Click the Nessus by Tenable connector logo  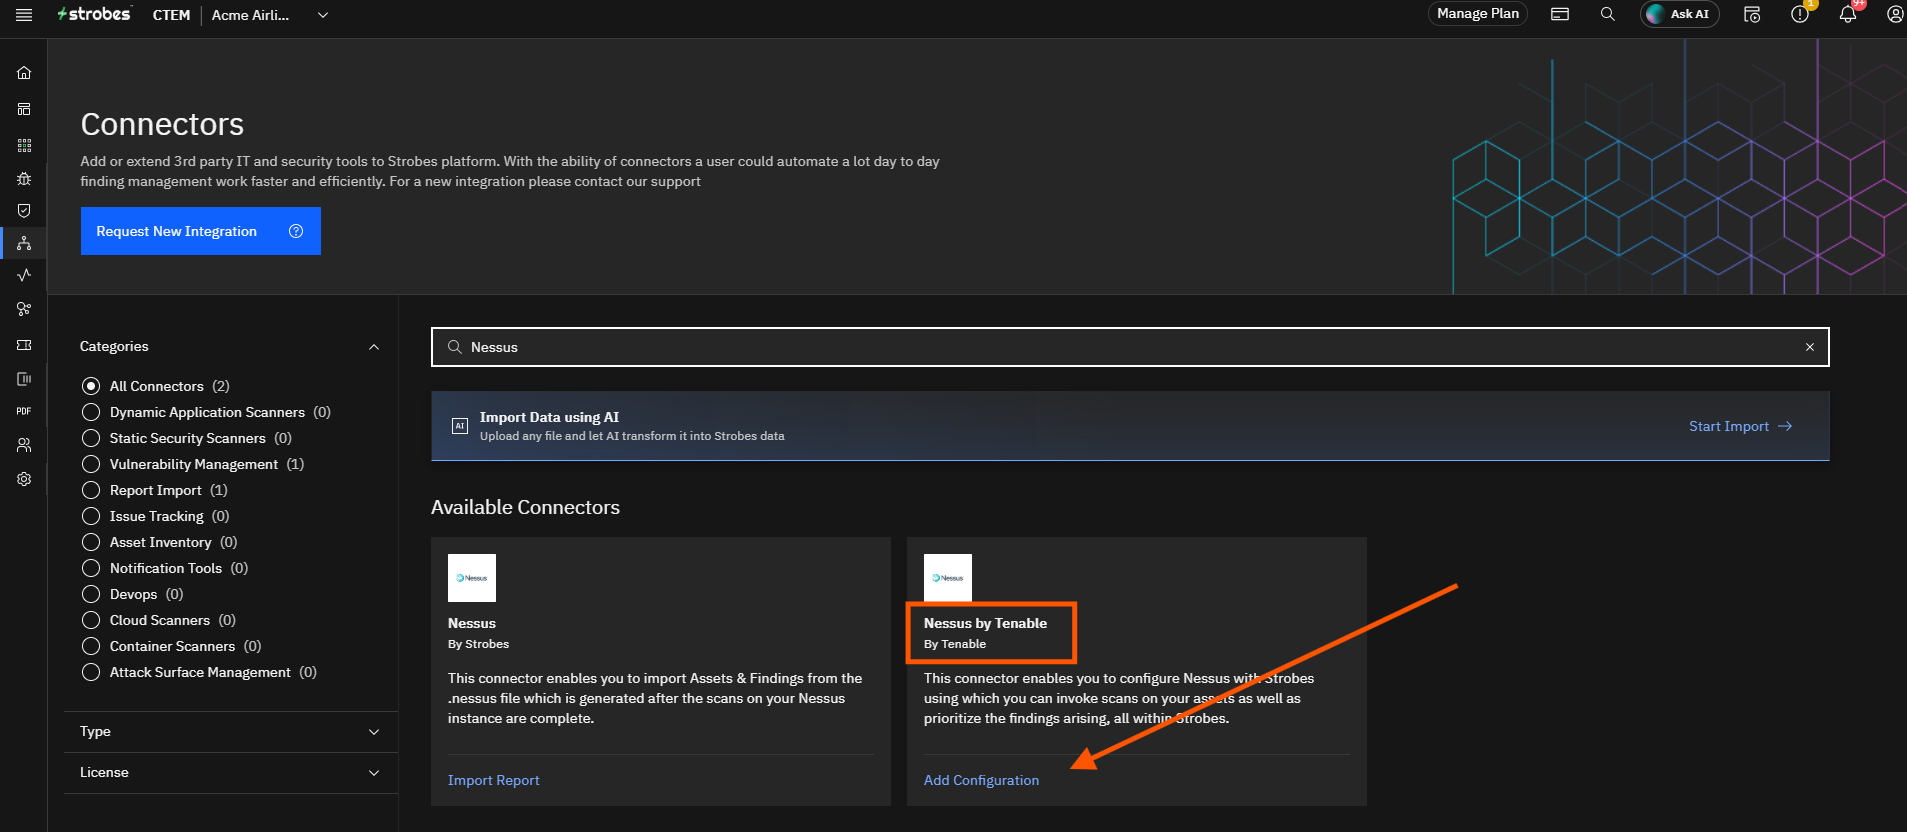[948, 578]
